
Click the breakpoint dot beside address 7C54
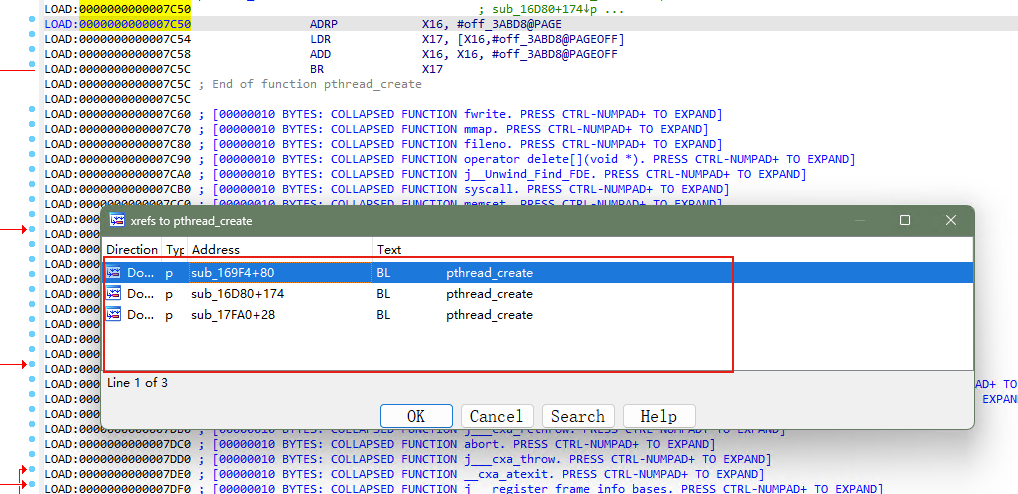[31, 35]
